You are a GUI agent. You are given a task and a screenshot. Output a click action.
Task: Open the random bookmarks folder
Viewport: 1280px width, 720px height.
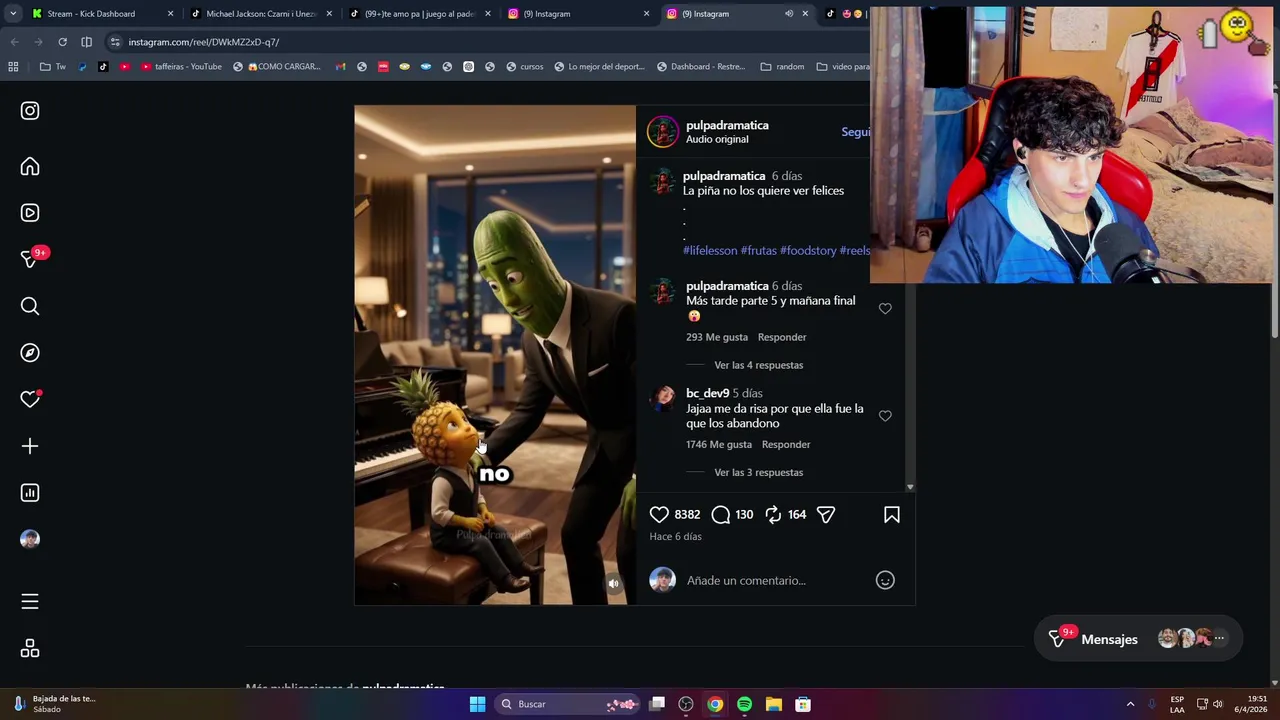(782, 67)
